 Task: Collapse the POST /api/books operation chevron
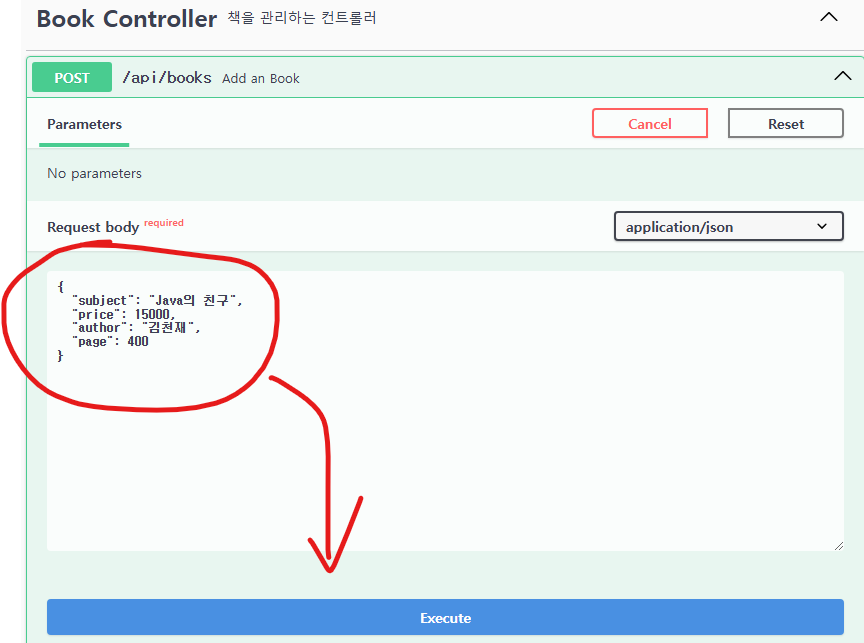(x=843, y=76)
